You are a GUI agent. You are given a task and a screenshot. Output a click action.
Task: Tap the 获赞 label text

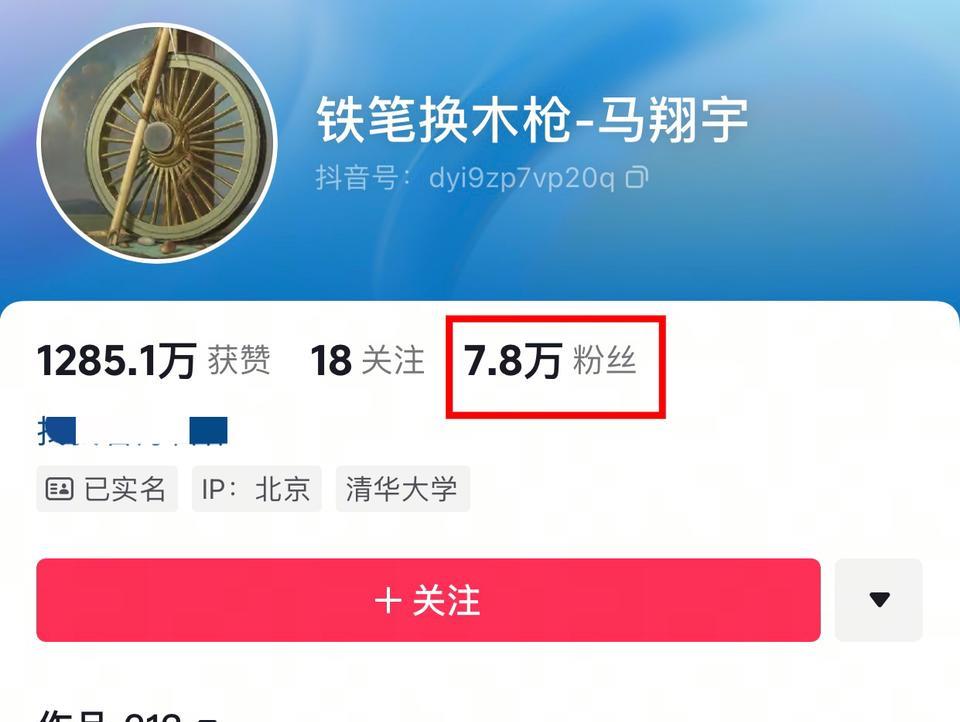click(239, 360)
